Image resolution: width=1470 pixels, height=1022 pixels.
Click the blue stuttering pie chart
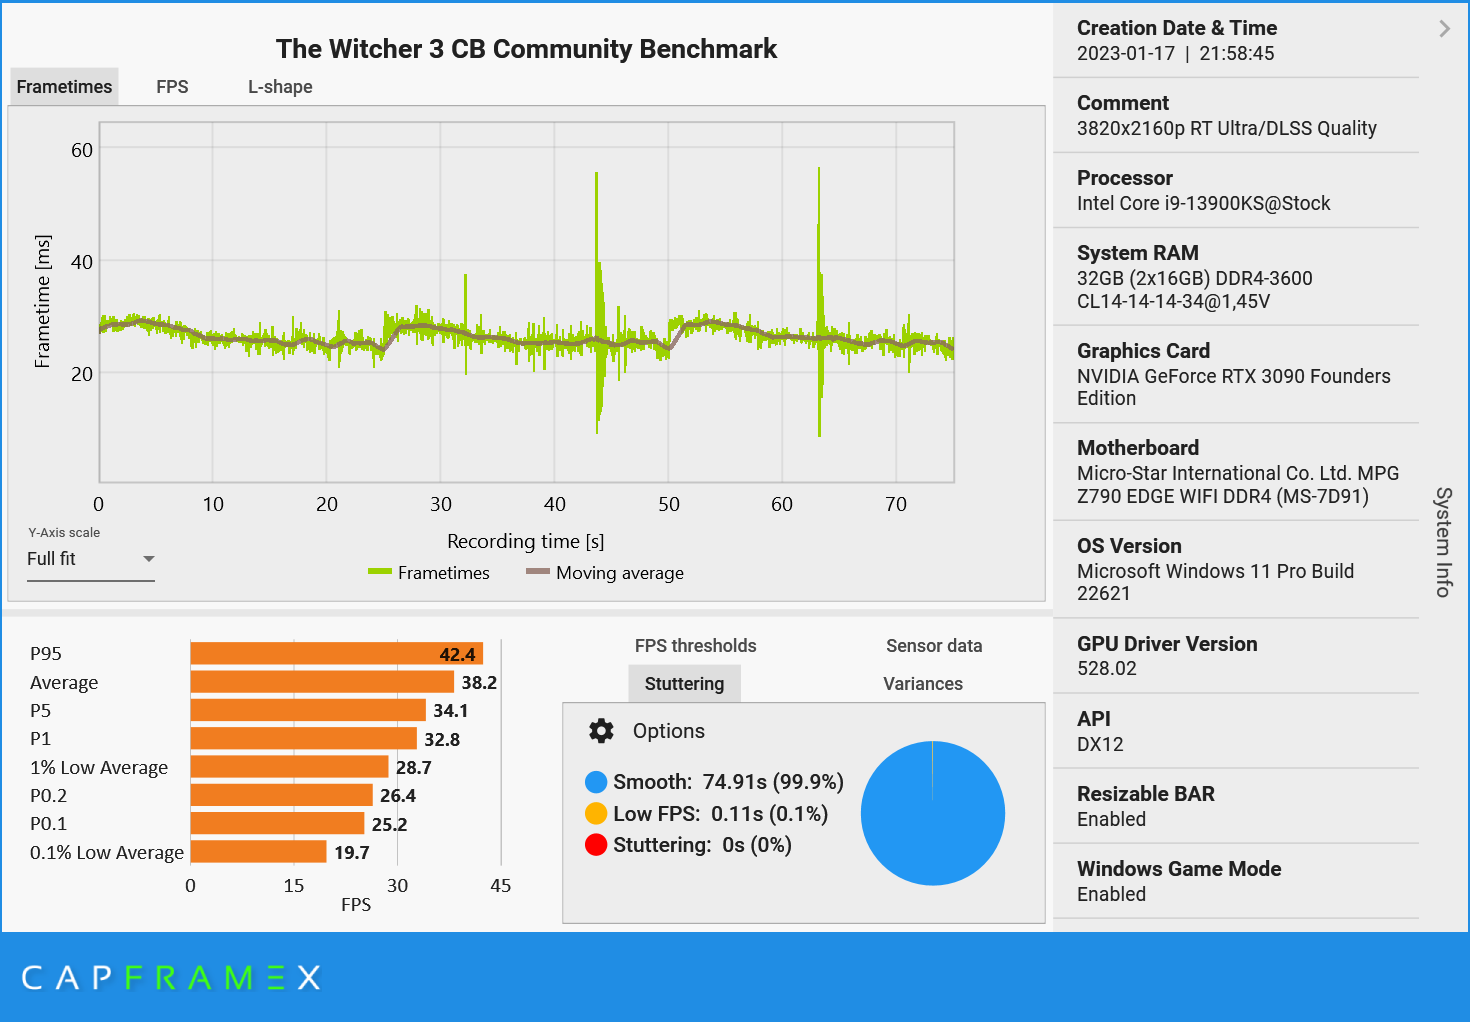[933, 813]
